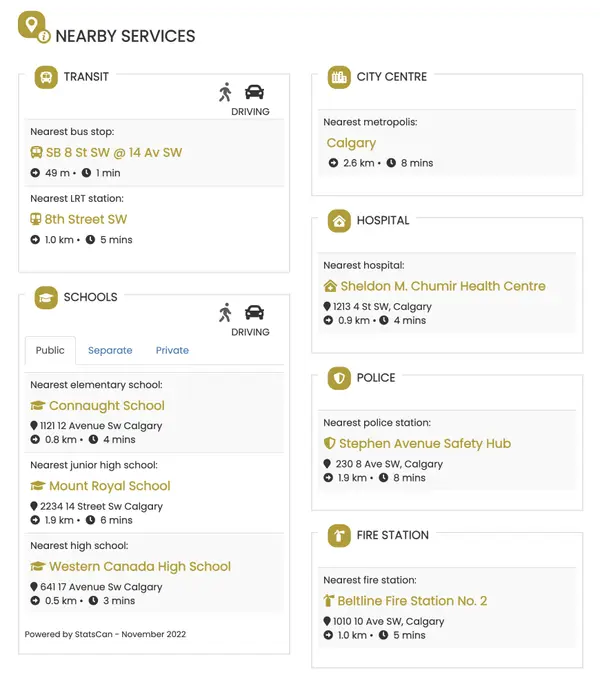Screen dimensions: 600x684
Task: Switch Schools travel mode to walking
Action: coord(226,313)
